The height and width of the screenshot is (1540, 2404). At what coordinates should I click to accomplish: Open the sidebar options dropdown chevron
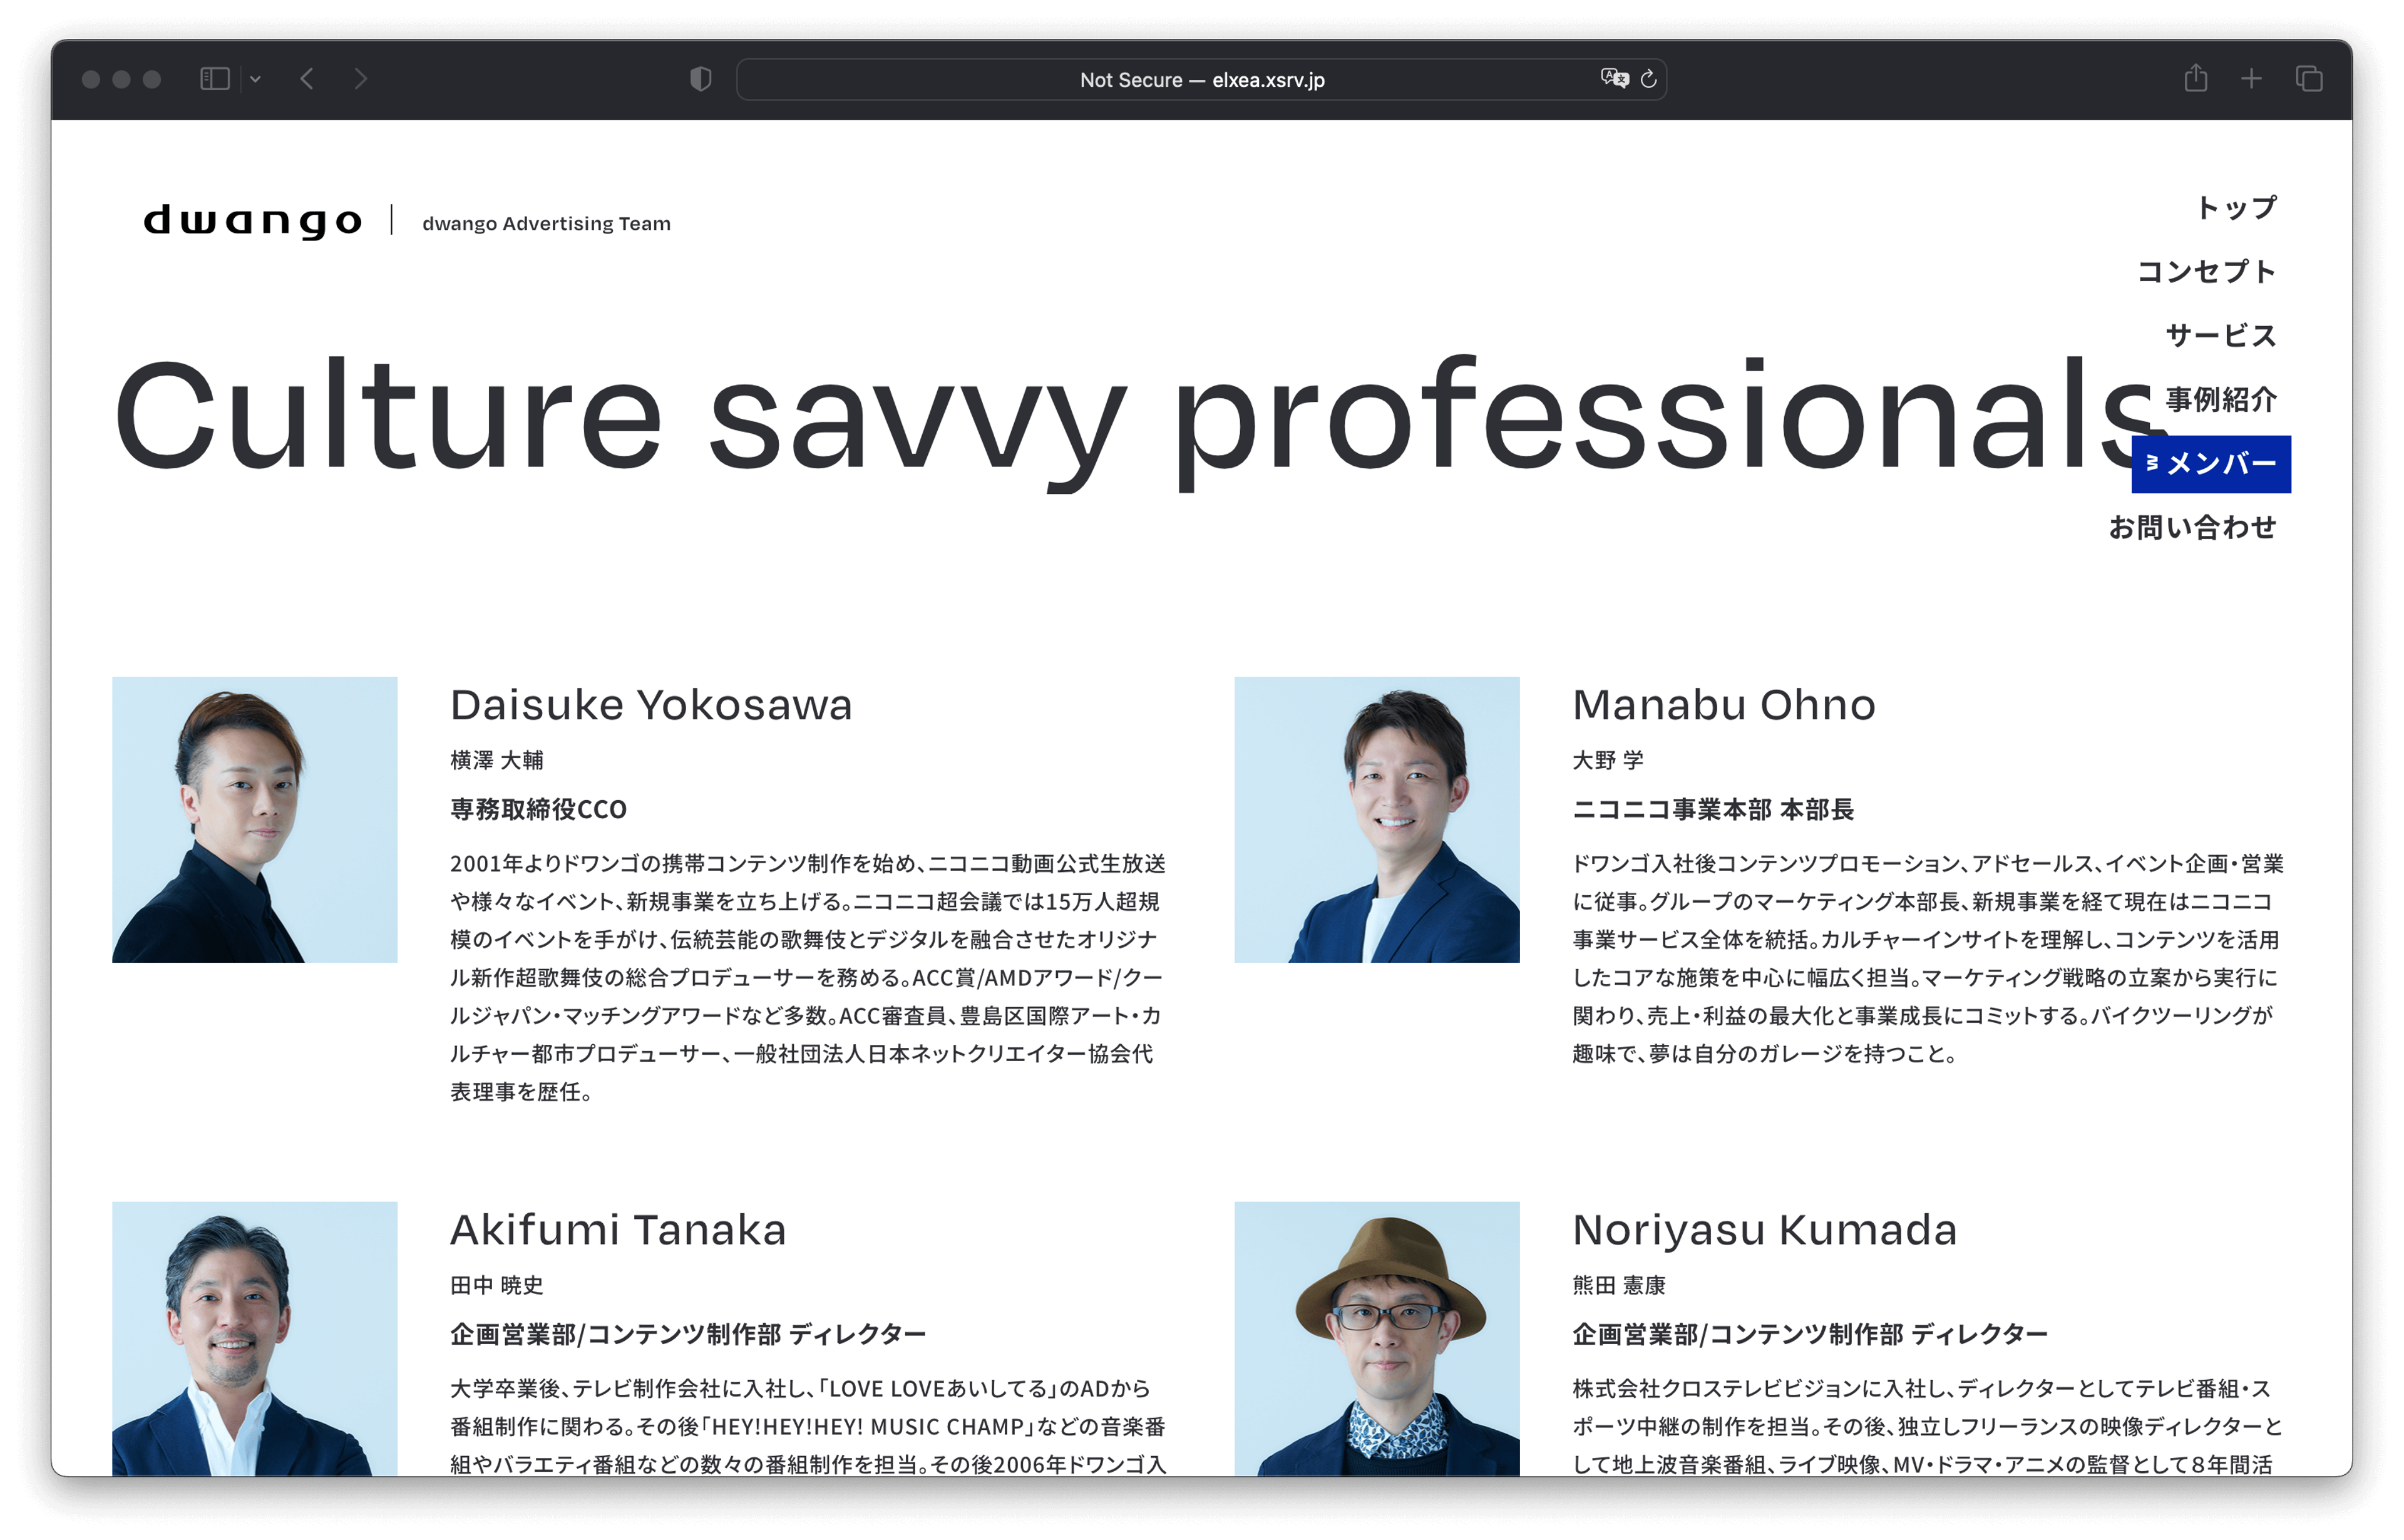[x=255, y=79]
